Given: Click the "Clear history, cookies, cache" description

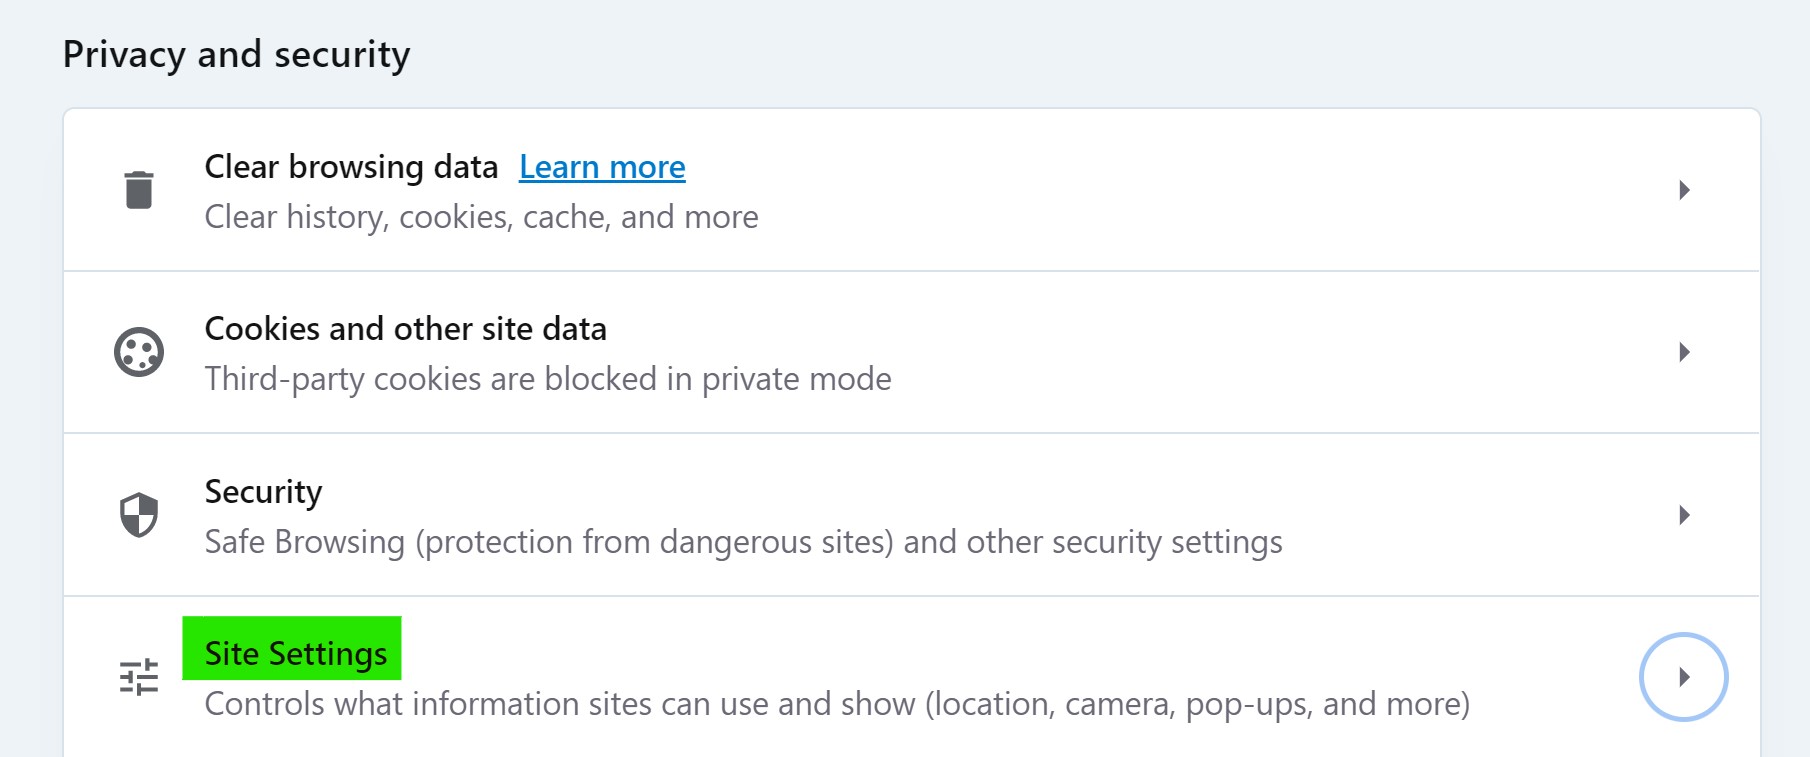Looking at the screenshot, I should tap(481, 217).
